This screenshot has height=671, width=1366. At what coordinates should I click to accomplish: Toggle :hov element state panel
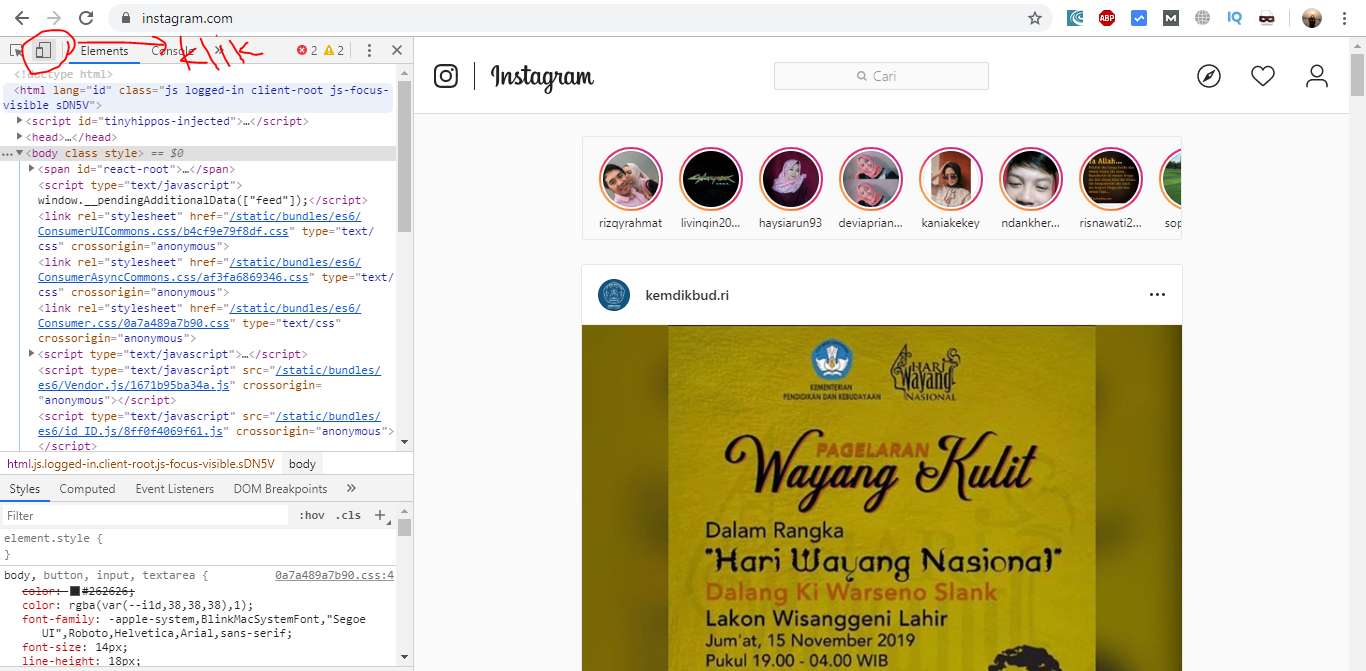pyautogui.click(x=312, y=516)
